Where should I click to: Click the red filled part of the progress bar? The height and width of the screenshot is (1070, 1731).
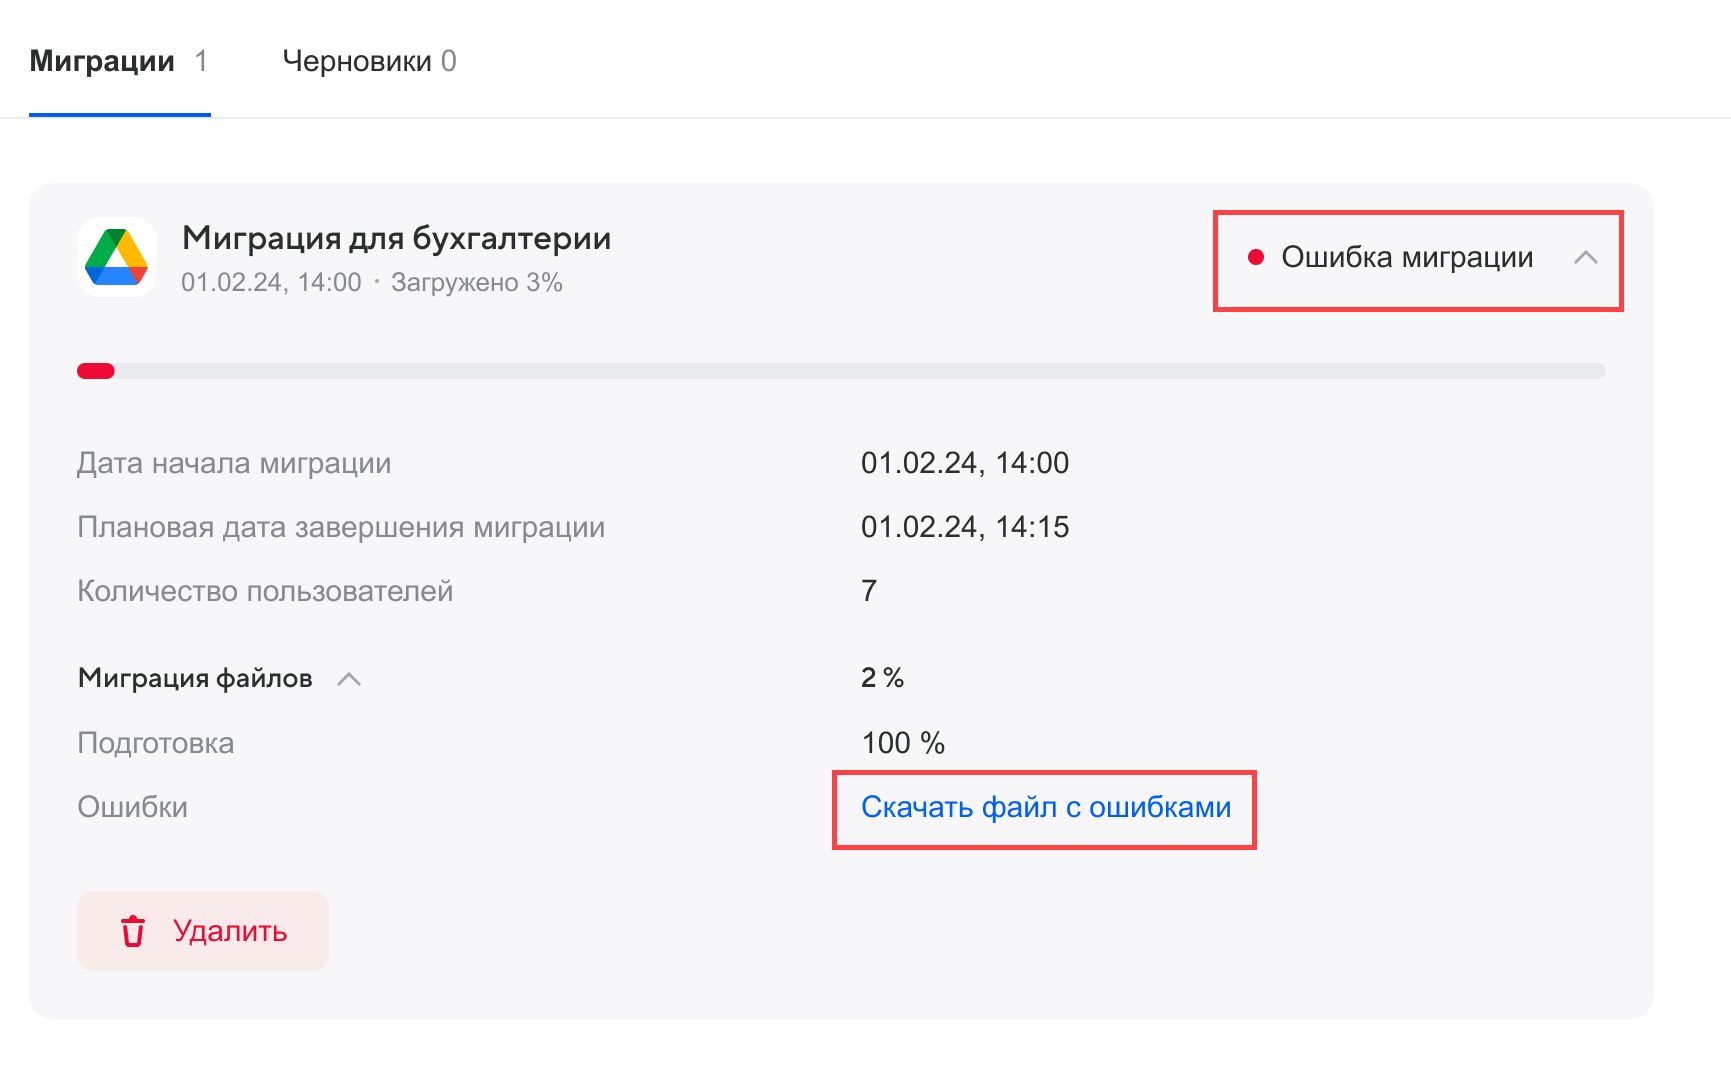pos(96,371)
